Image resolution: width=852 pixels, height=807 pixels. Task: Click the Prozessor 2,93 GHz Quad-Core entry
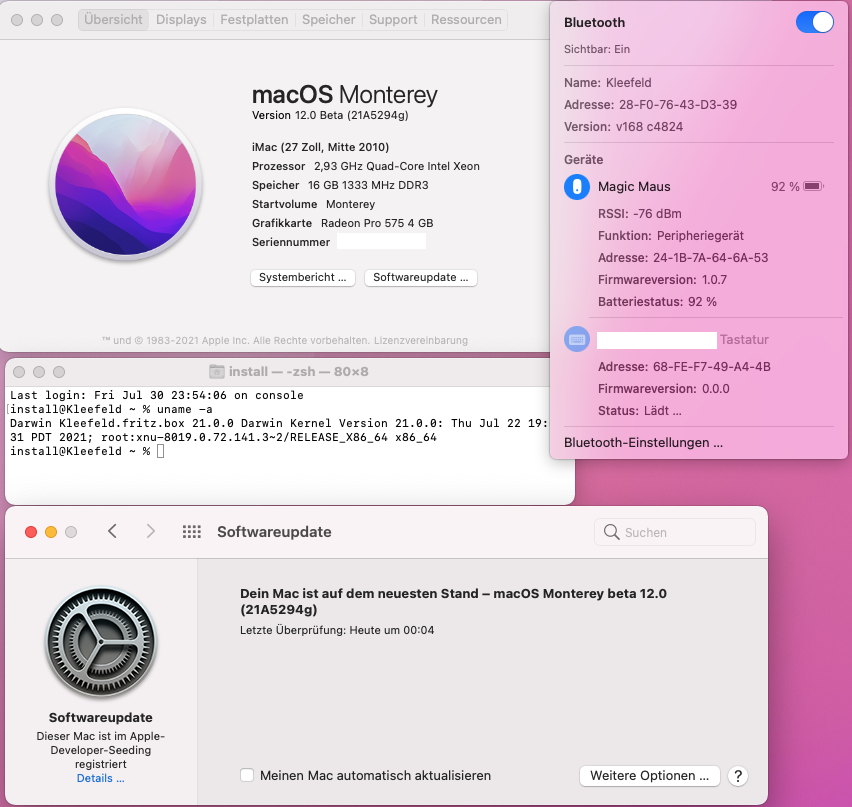[365, 166]
